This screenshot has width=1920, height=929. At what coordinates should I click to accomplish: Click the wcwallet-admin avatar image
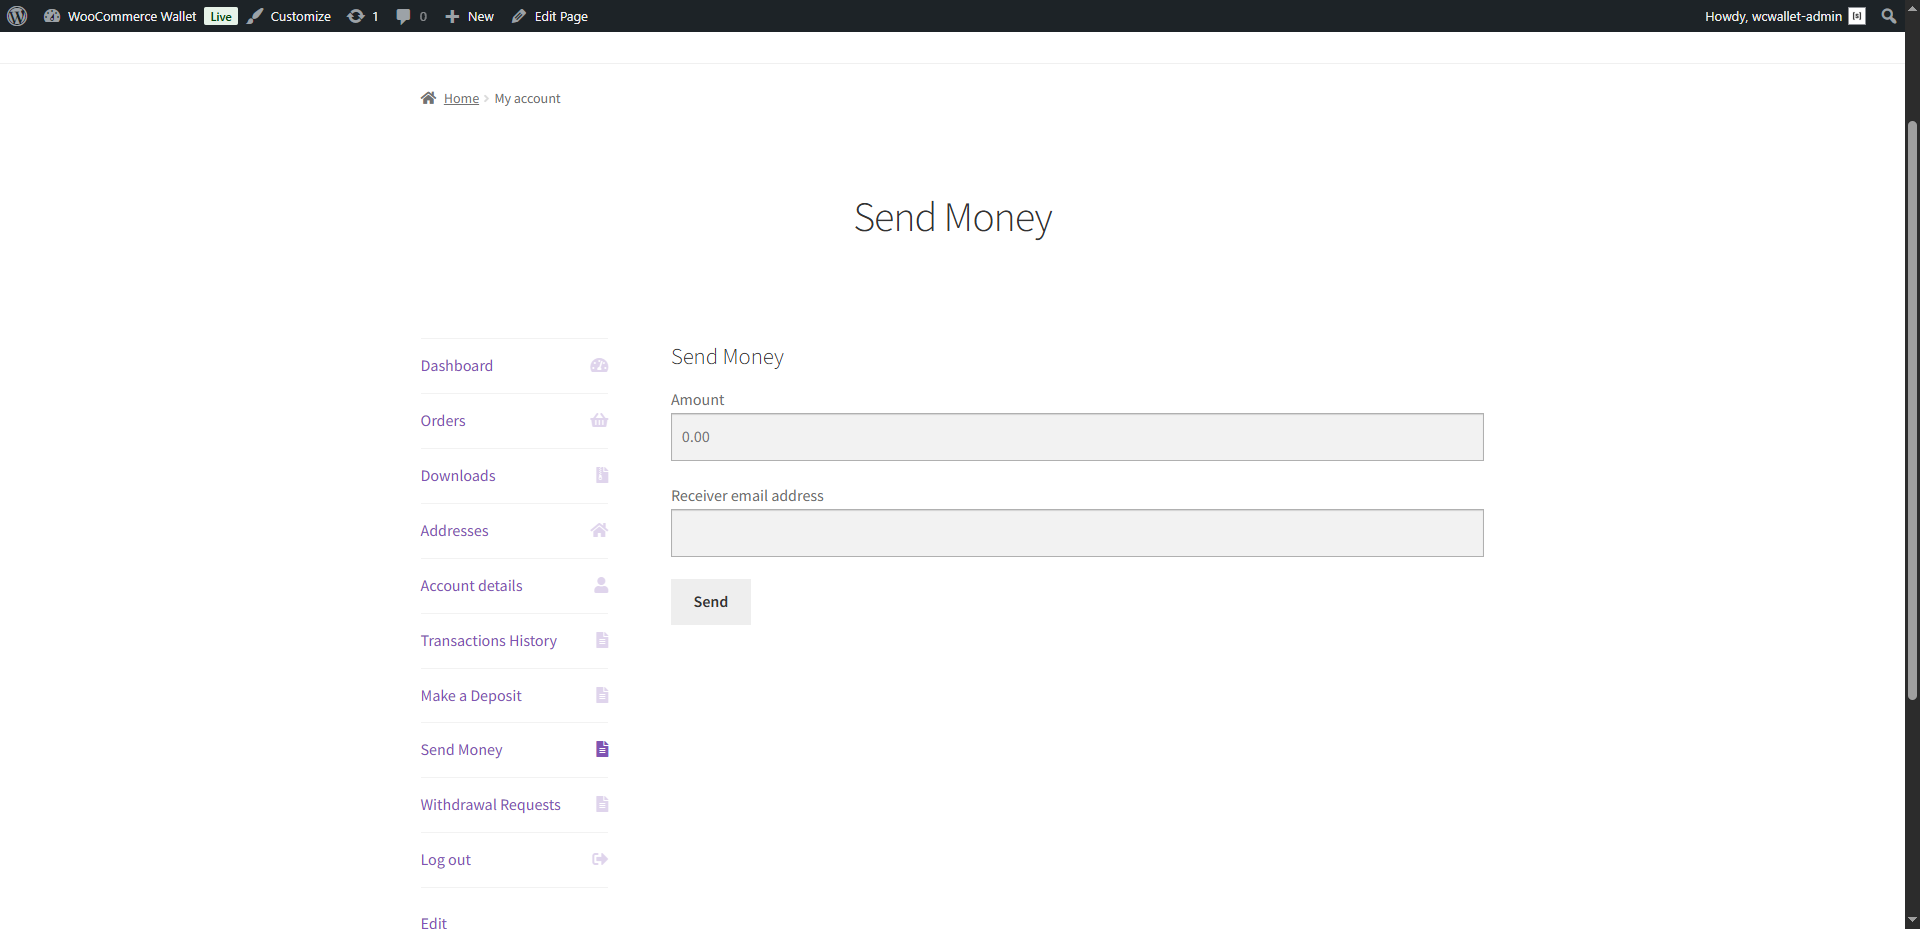pyautogui.click(x=1857, y=16)
